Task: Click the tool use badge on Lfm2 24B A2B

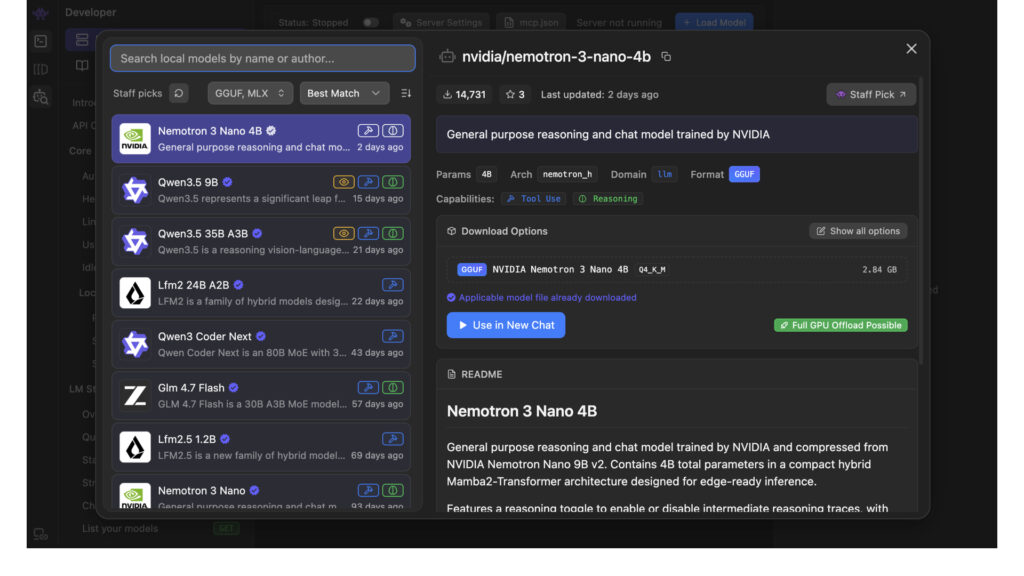Action: [x=393, y=285]
